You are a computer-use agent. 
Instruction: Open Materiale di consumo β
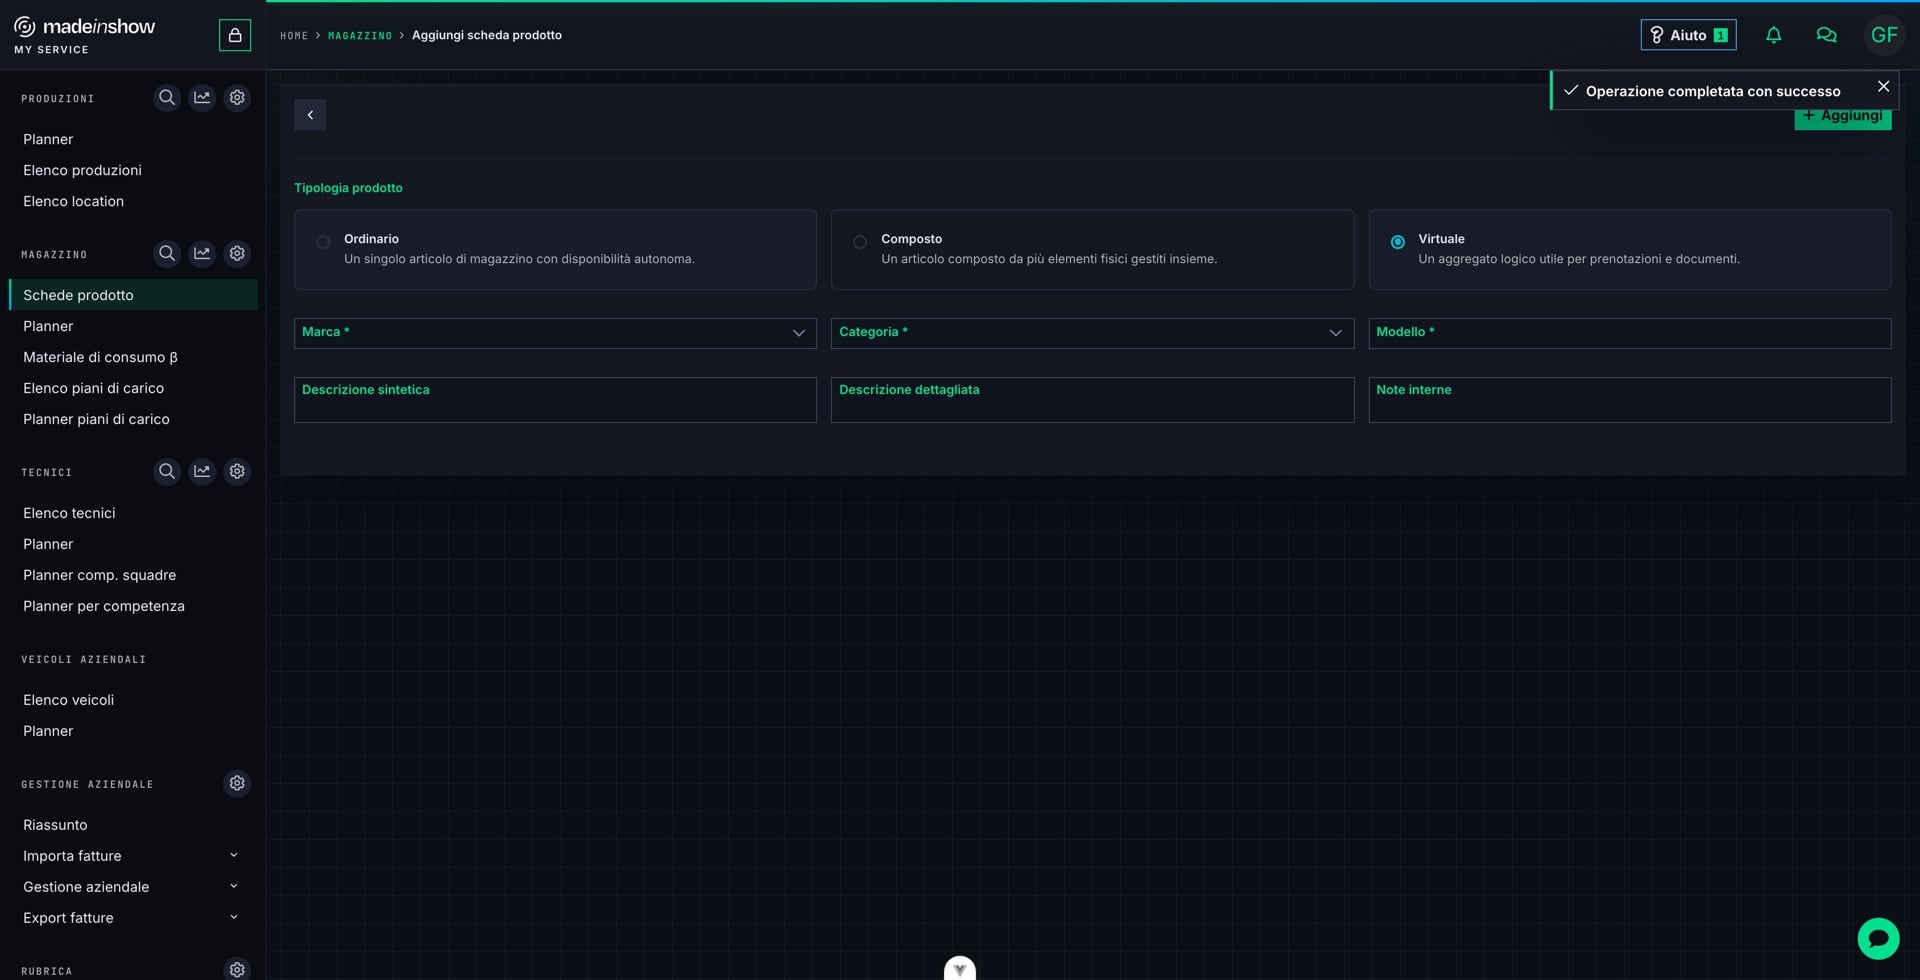(100, 357)
